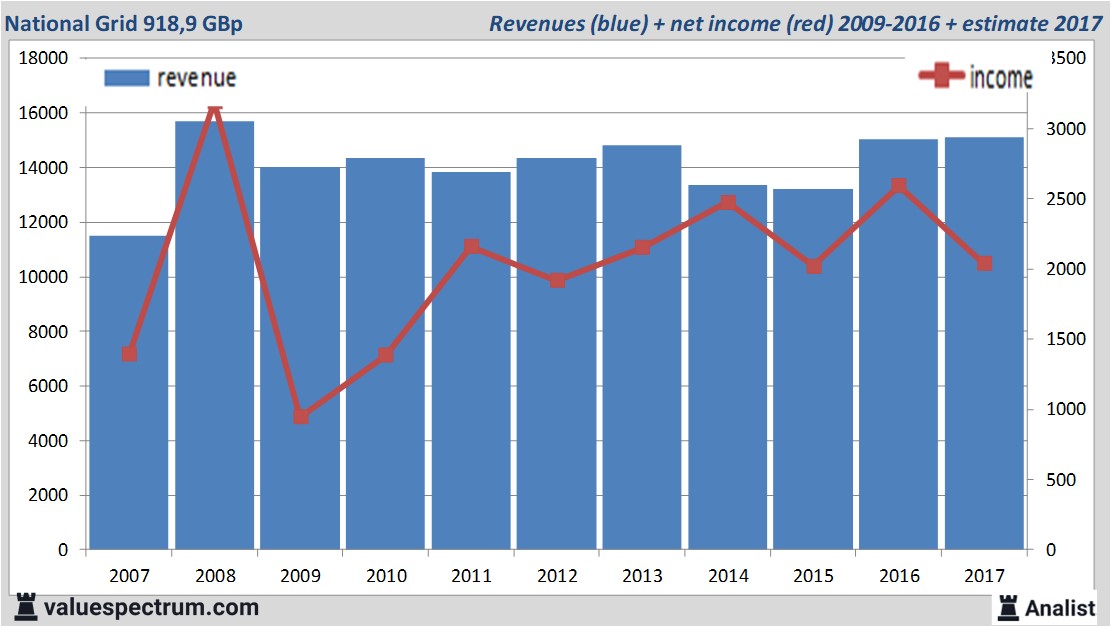This screenshot has height=627, width=1111.
Task: Select the 2017 estimate revenue bar
Action: coord(984,344)
